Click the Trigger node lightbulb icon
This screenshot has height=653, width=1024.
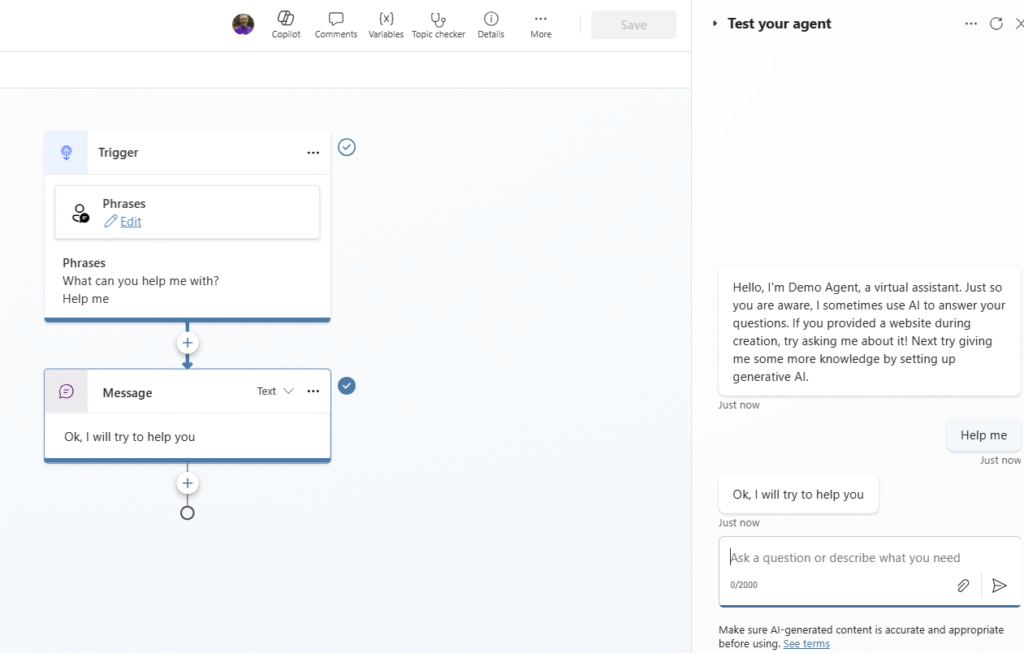point(66,152)
